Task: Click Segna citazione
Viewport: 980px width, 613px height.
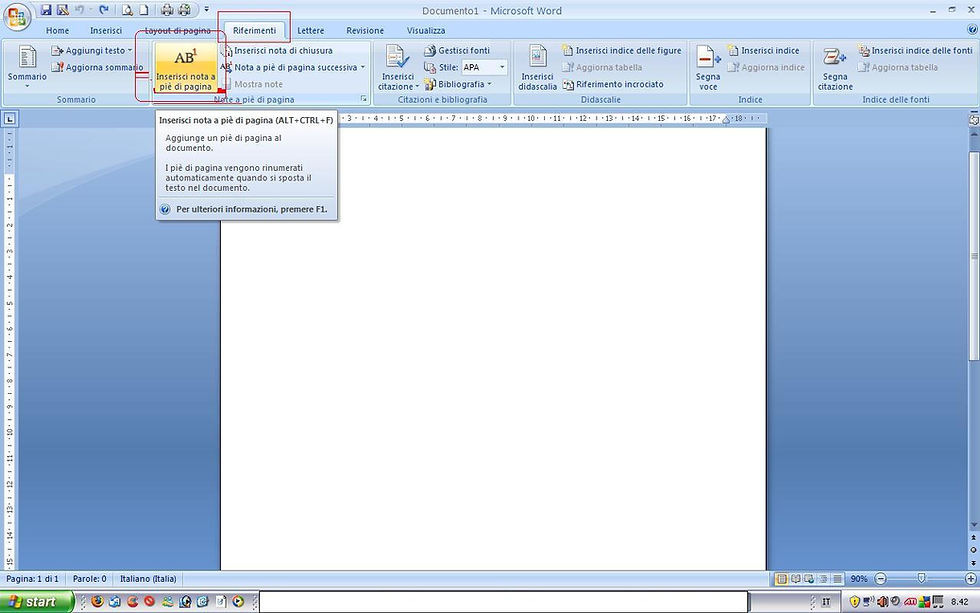Action: 835,67
